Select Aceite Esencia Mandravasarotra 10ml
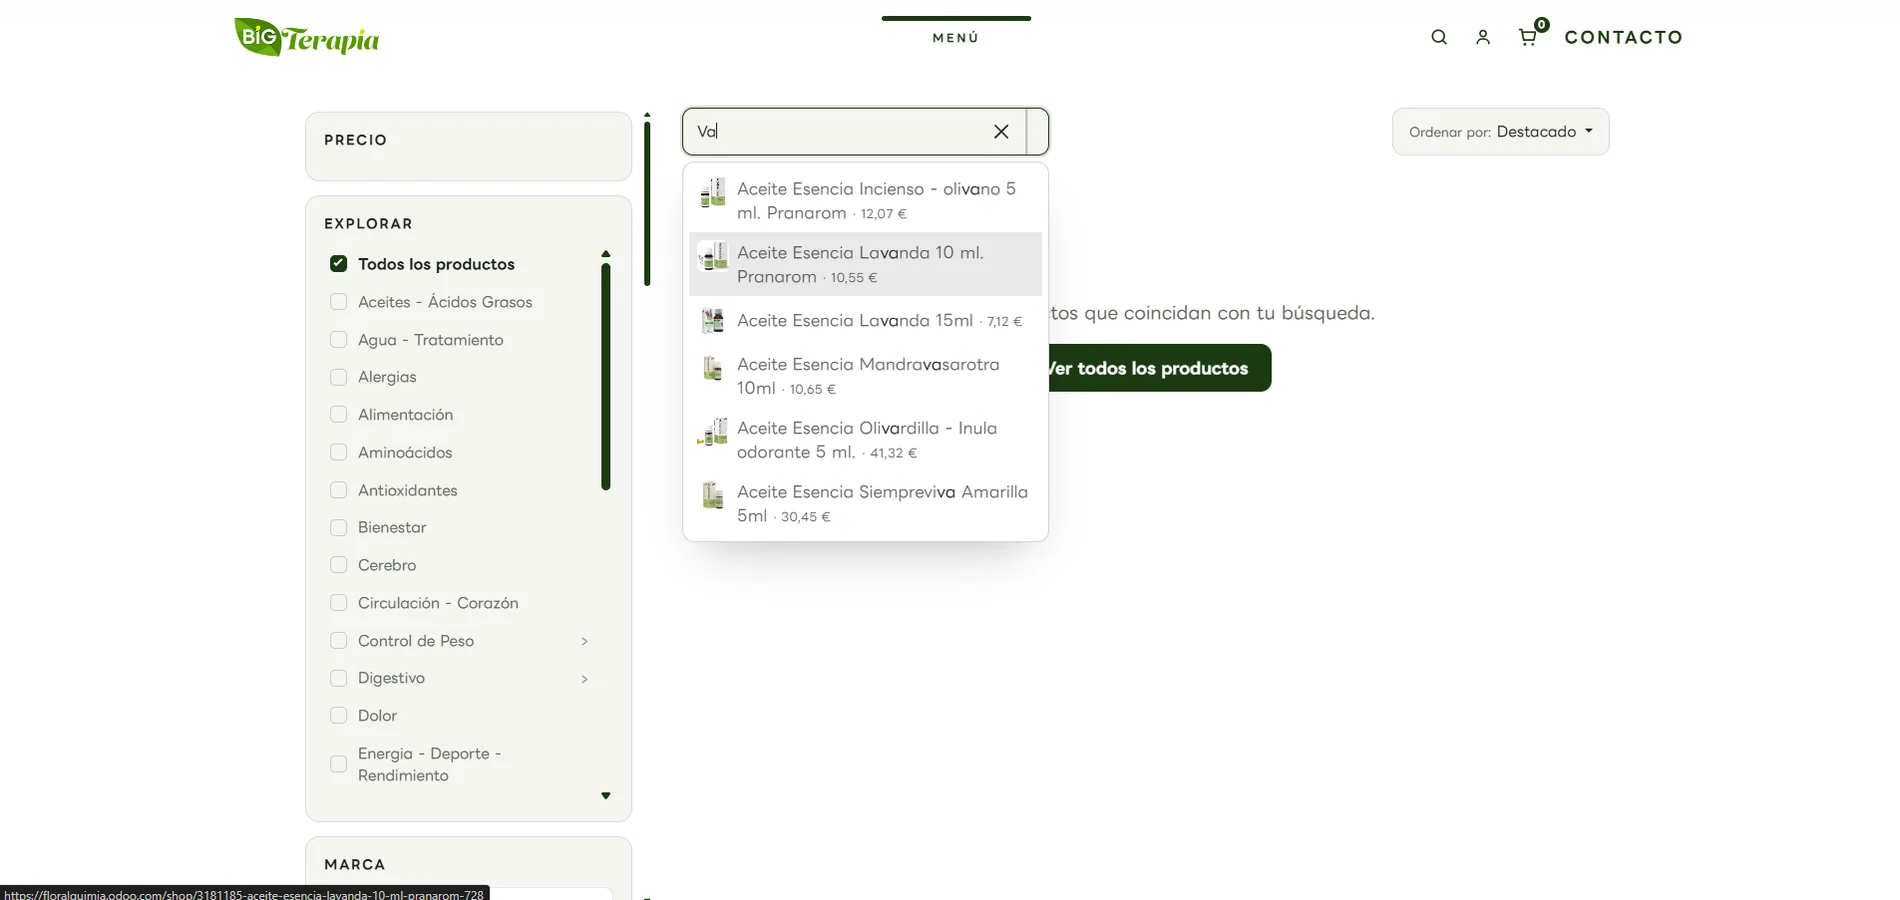Screen dimensions: 1900x900 (865, 376)
